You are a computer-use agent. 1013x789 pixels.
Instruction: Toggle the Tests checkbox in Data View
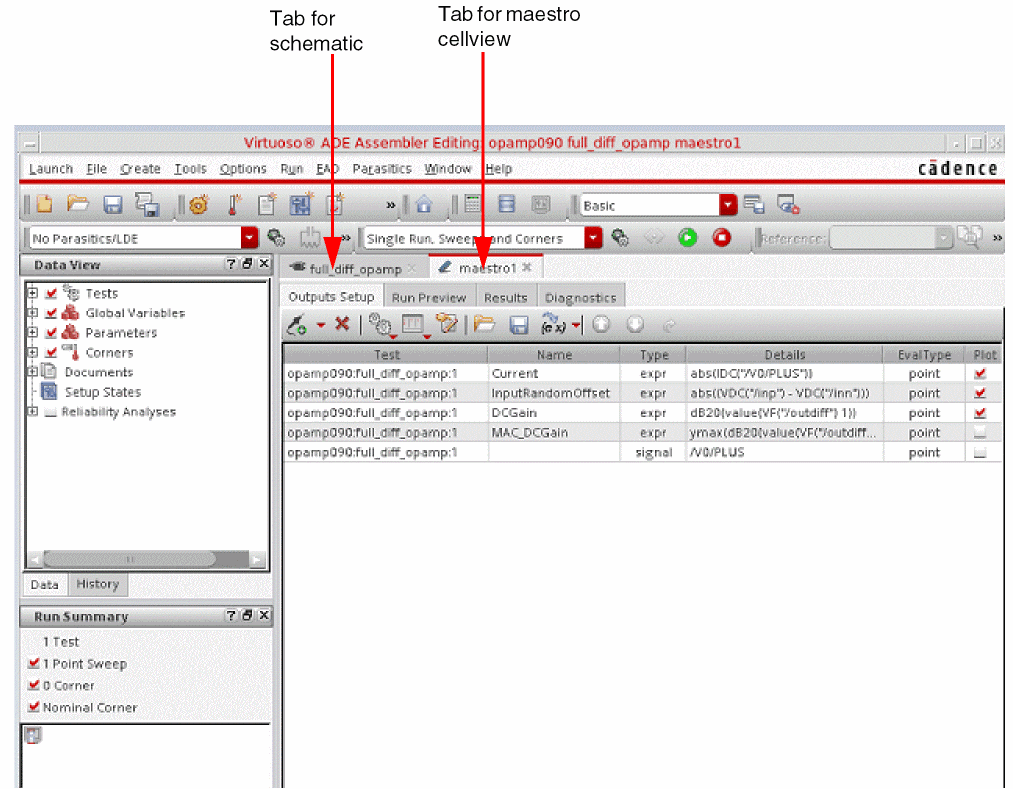(51, 293)
